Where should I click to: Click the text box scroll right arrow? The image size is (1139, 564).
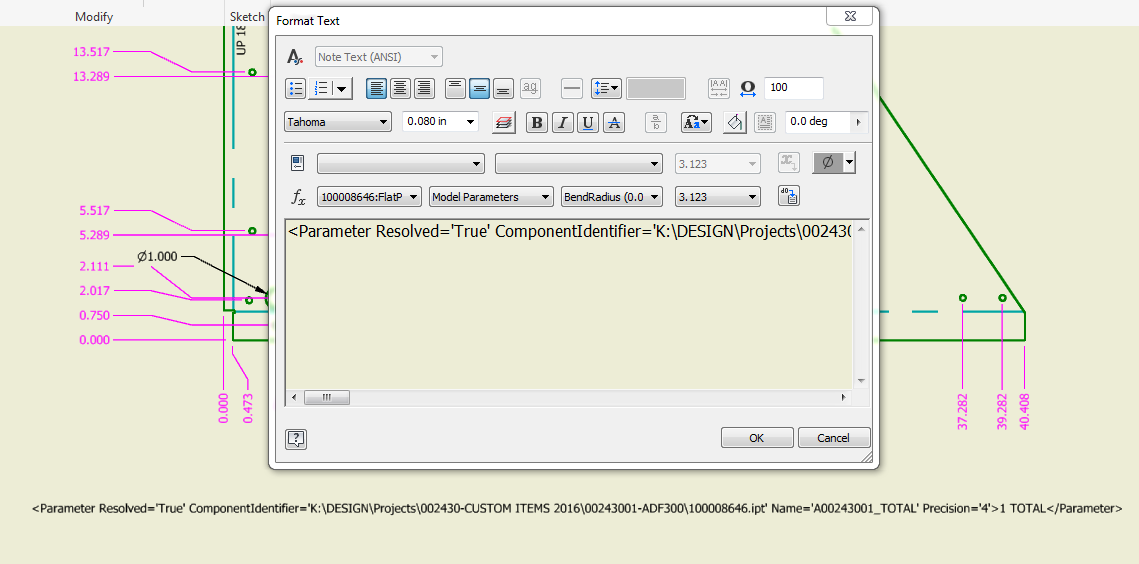[x=843, y=398]
